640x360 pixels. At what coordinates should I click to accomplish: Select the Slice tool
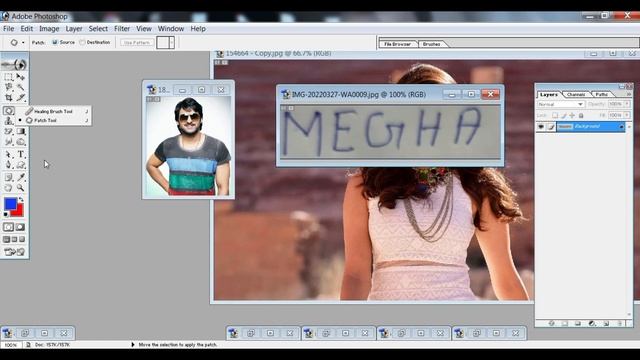coord(20,98)
